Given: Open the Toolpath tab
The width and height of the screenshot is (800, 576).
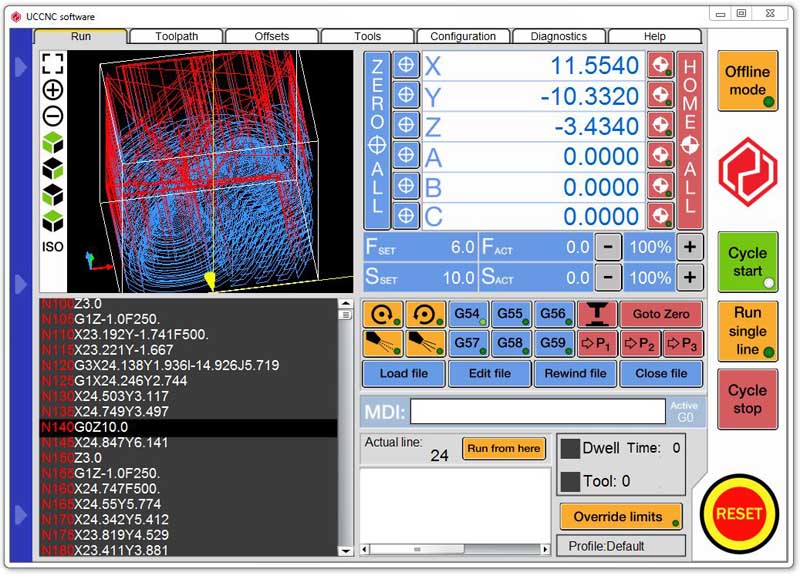Looking at the screenshot, I should pyautogui.click(x=177, y=36).
